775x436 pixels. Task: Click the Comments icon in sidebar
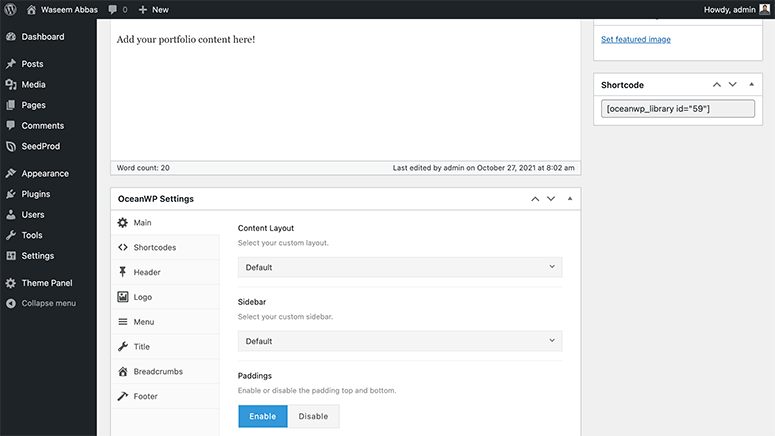(x=11, y=126)
